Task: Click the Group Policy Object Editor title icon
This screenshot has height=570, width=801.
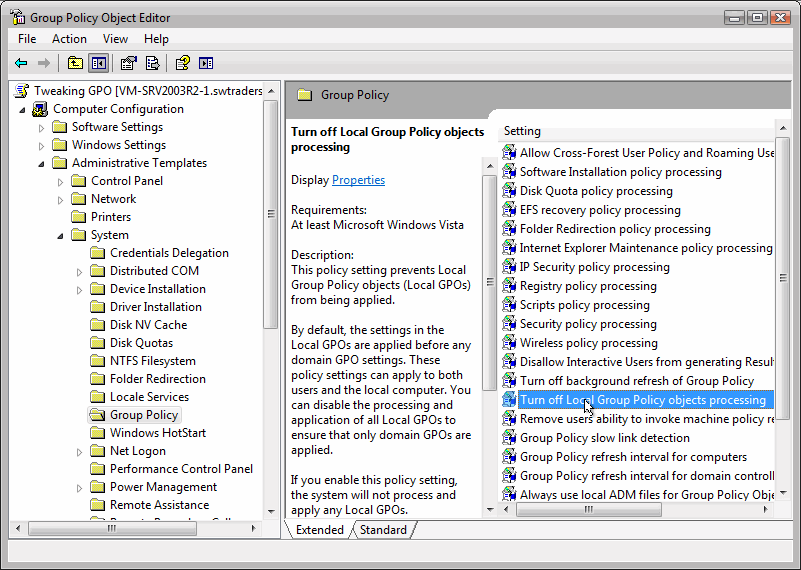Action: 17,17
